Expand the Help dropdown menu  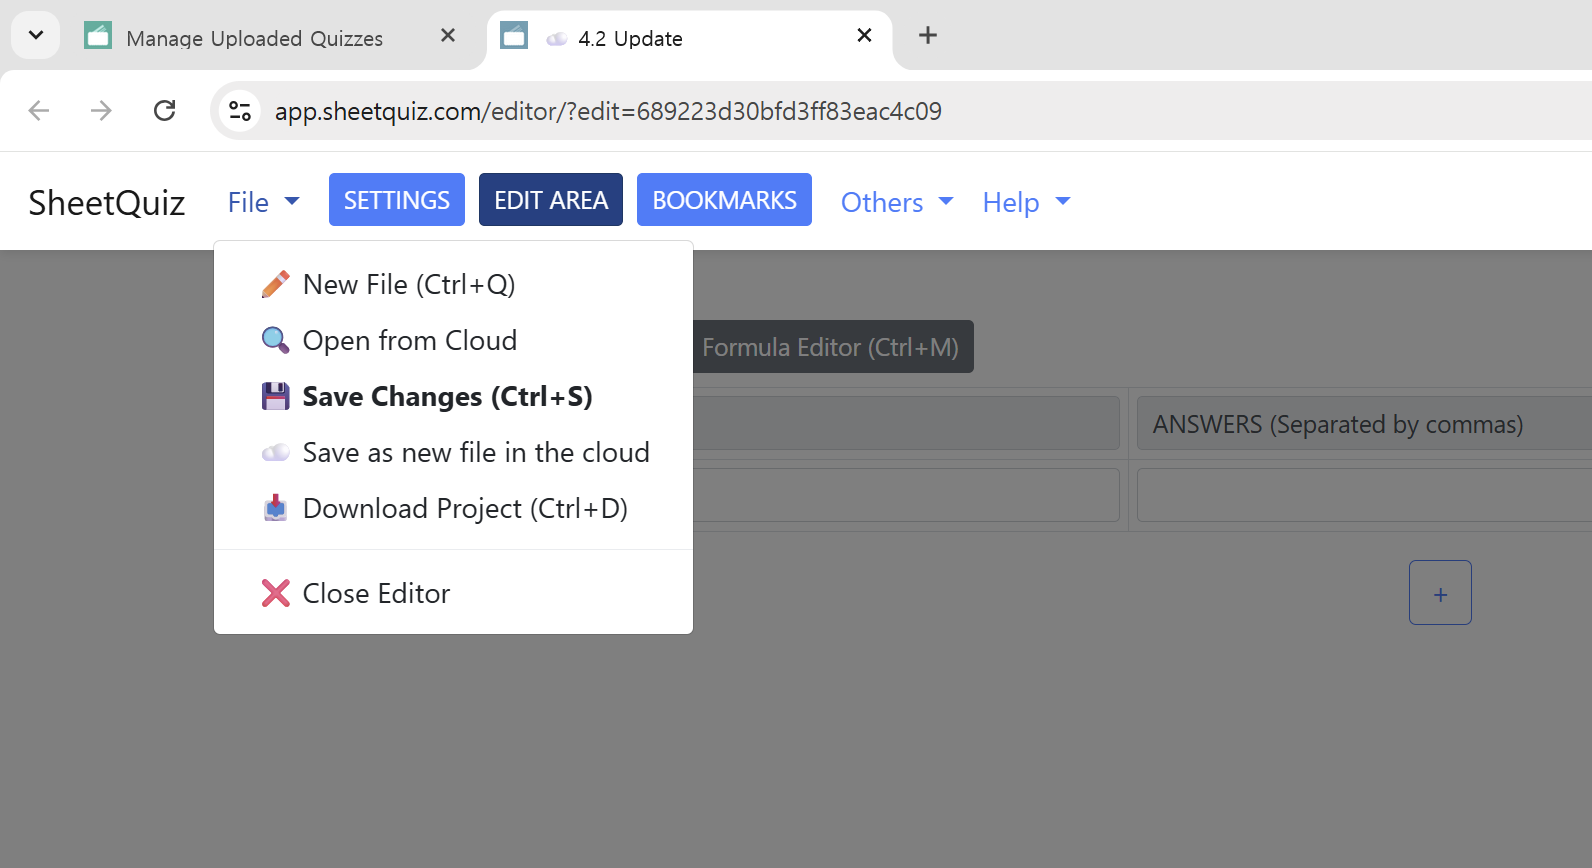pyautogui.click(x=1025, y=202)
